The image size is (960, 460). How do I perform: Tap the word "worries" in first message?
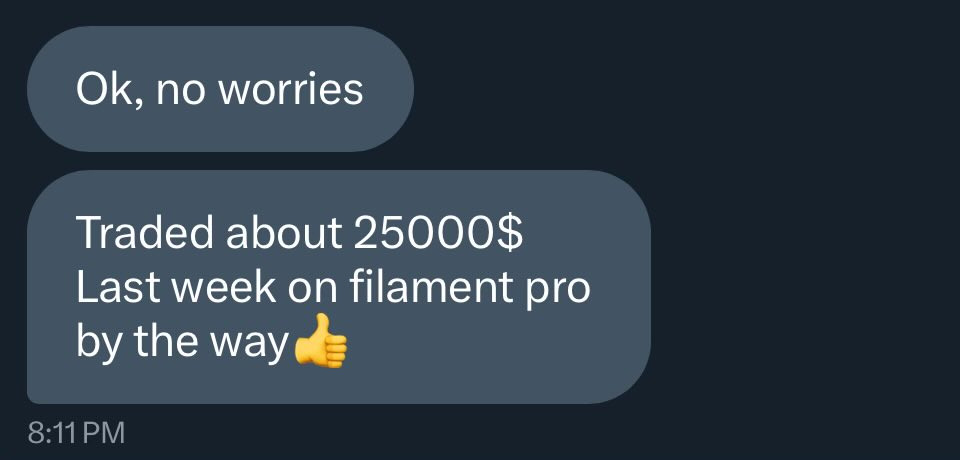291,89
